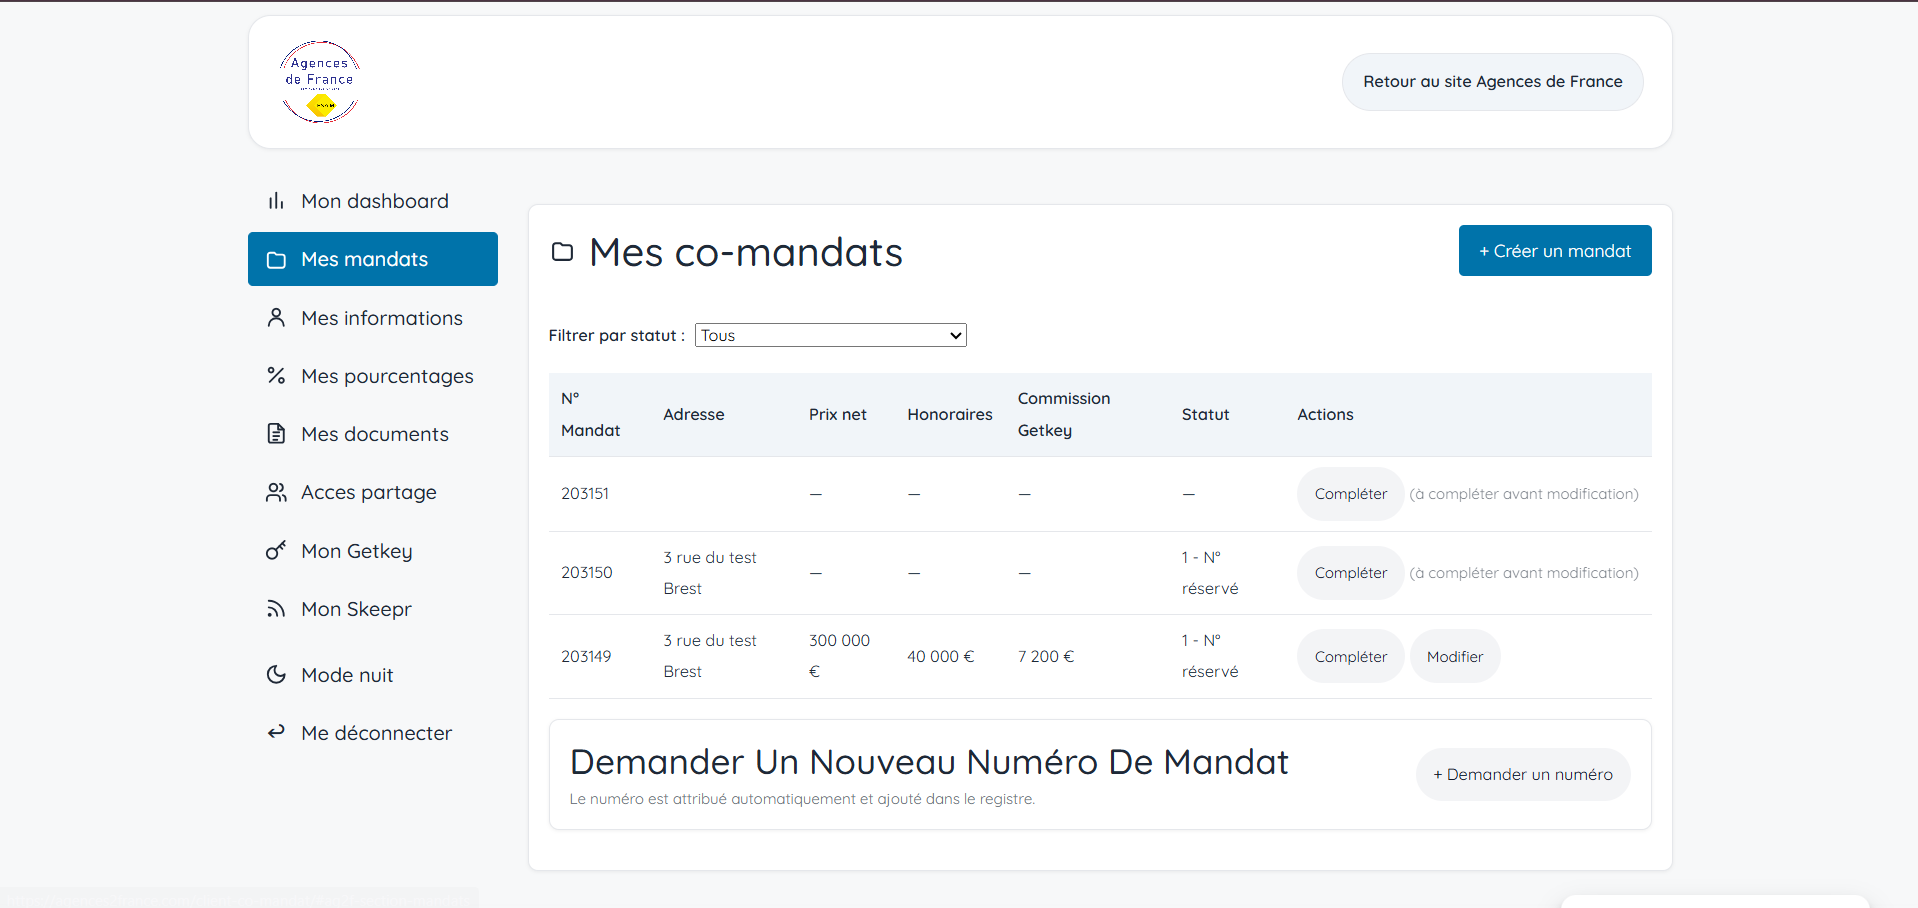The image size is (1918, 908).
Task: Click the moon icon for Mode nuit
Action: tap(276, 675)
